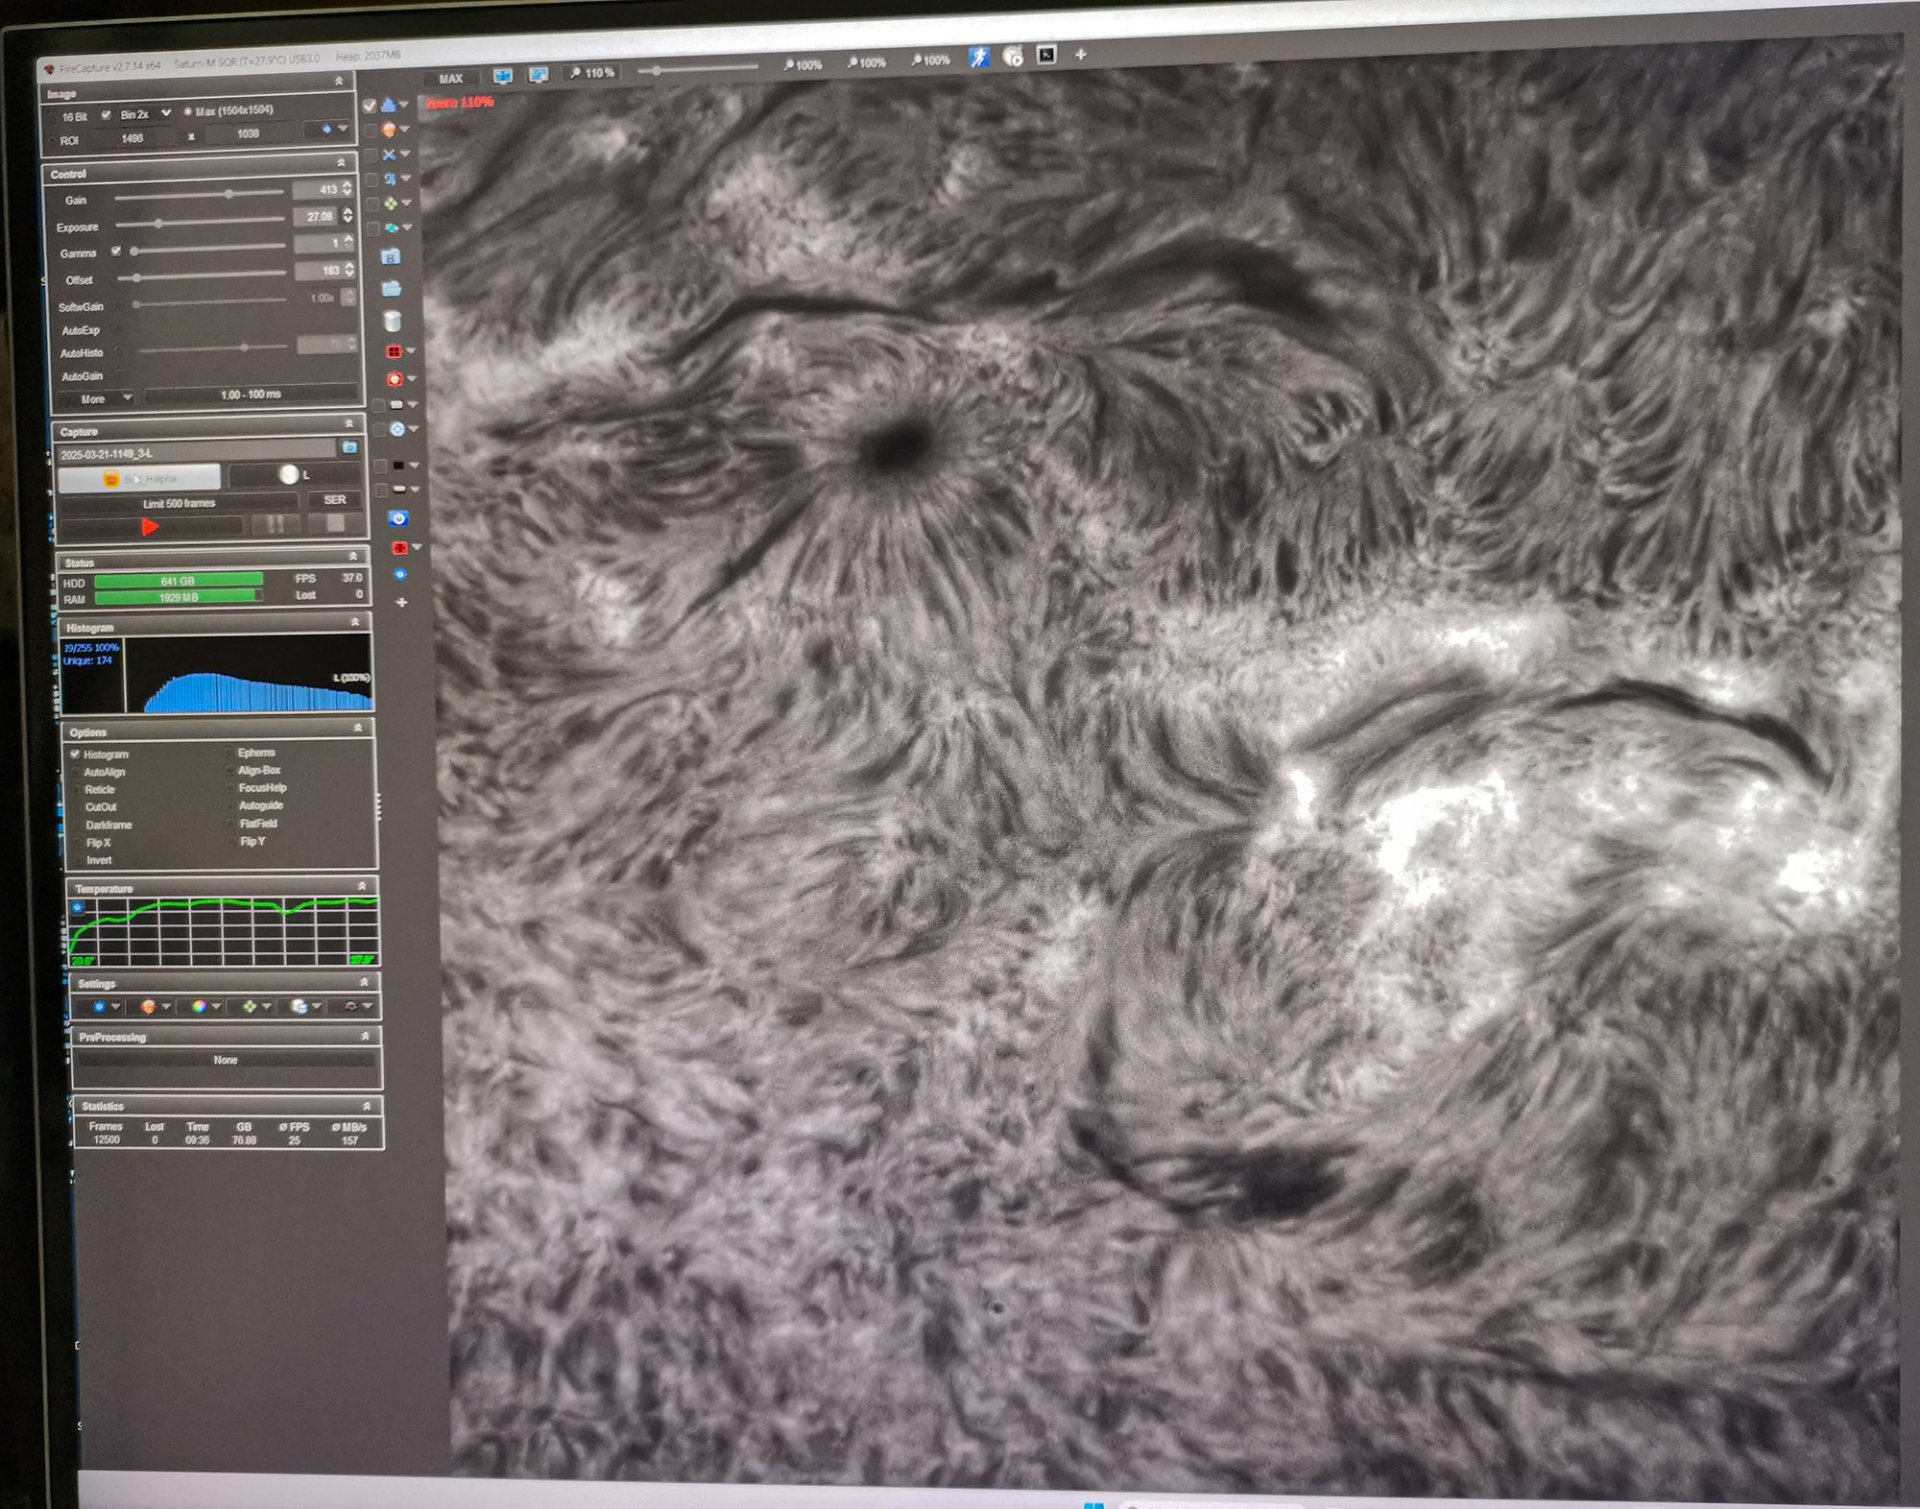This screenshot has width=1920, height=1509.
Task: Click the 24 numbered tool icon
Action: 389,179
